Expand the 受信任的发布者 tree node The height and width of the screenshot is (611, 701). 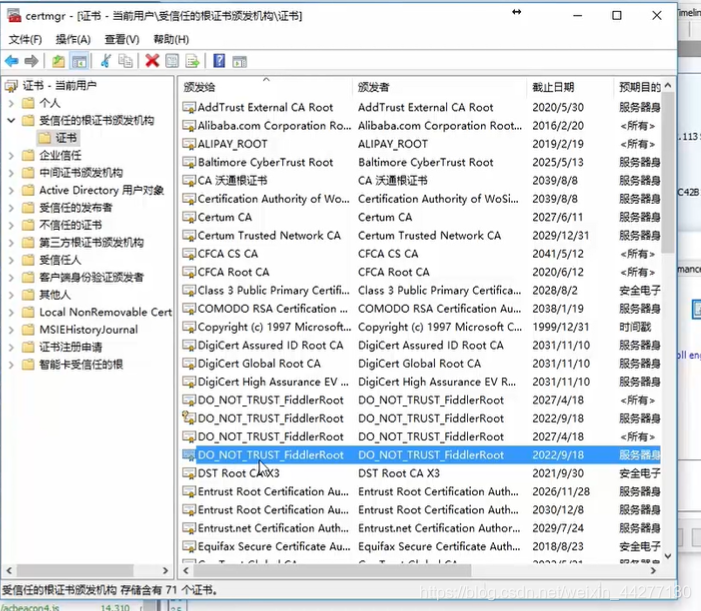11,208
